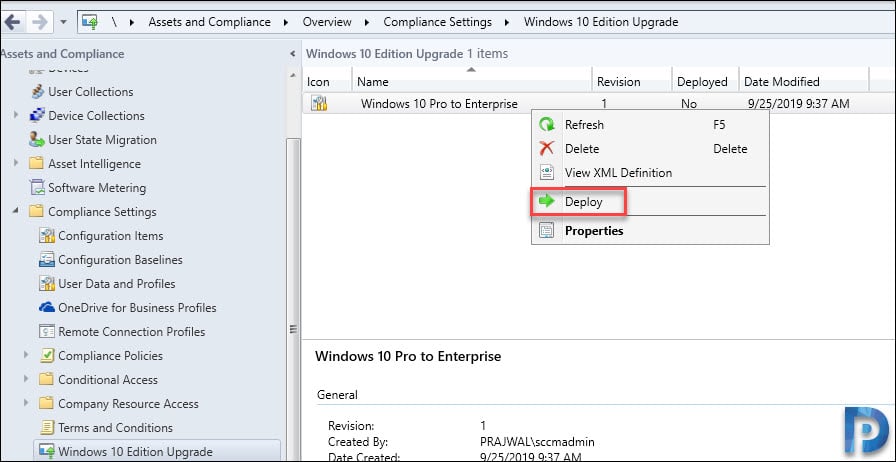
Task: Select Overview in the breadcrumb path
Action: (x=327, y=22)
